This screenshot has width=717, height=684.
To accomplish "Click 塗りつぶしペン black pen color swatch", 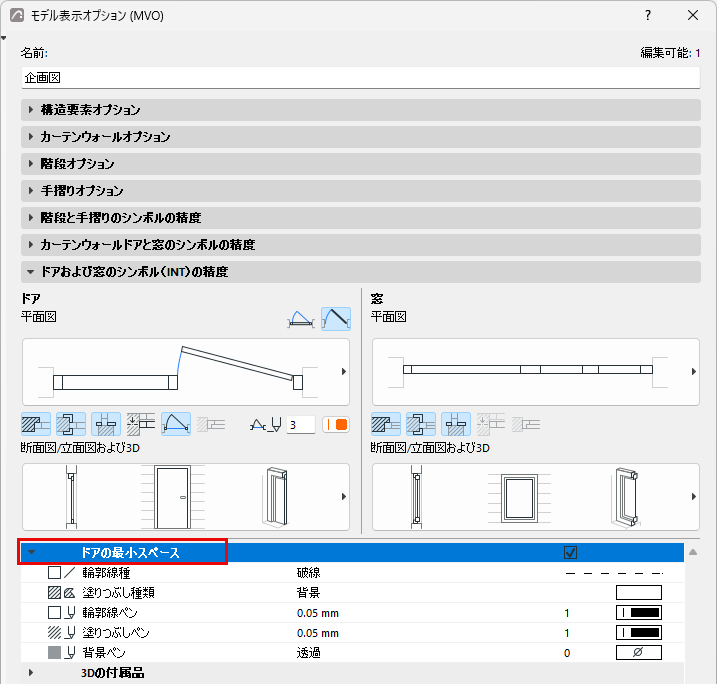I will pyautogui.click(x=639, y=633).
